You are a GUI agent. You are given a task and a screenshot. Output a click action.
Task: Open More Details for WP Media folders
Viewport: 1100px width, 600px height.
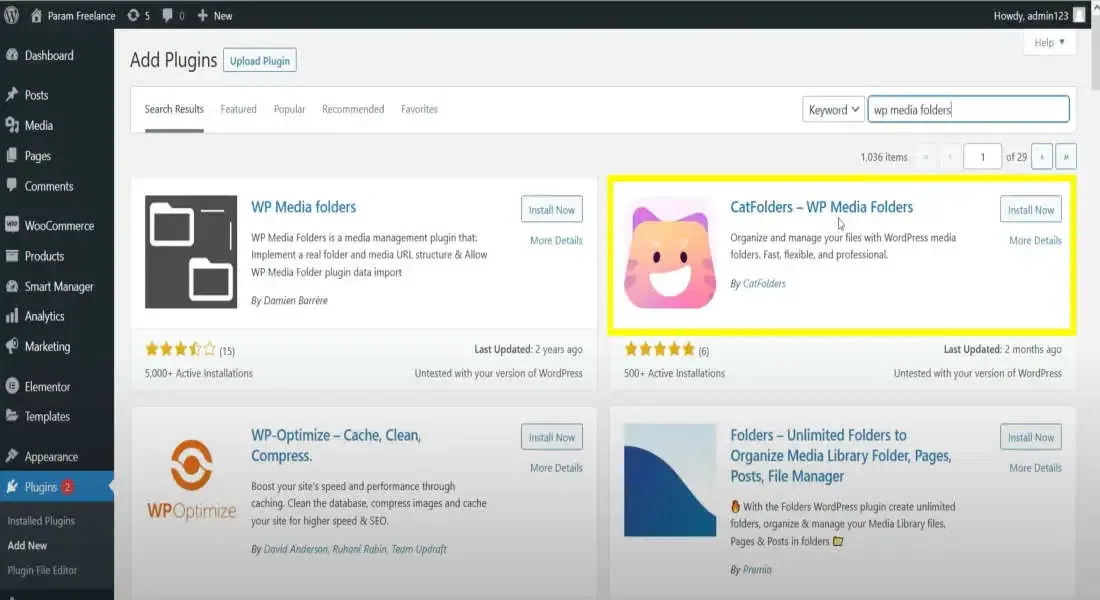(x=556, y=240)
